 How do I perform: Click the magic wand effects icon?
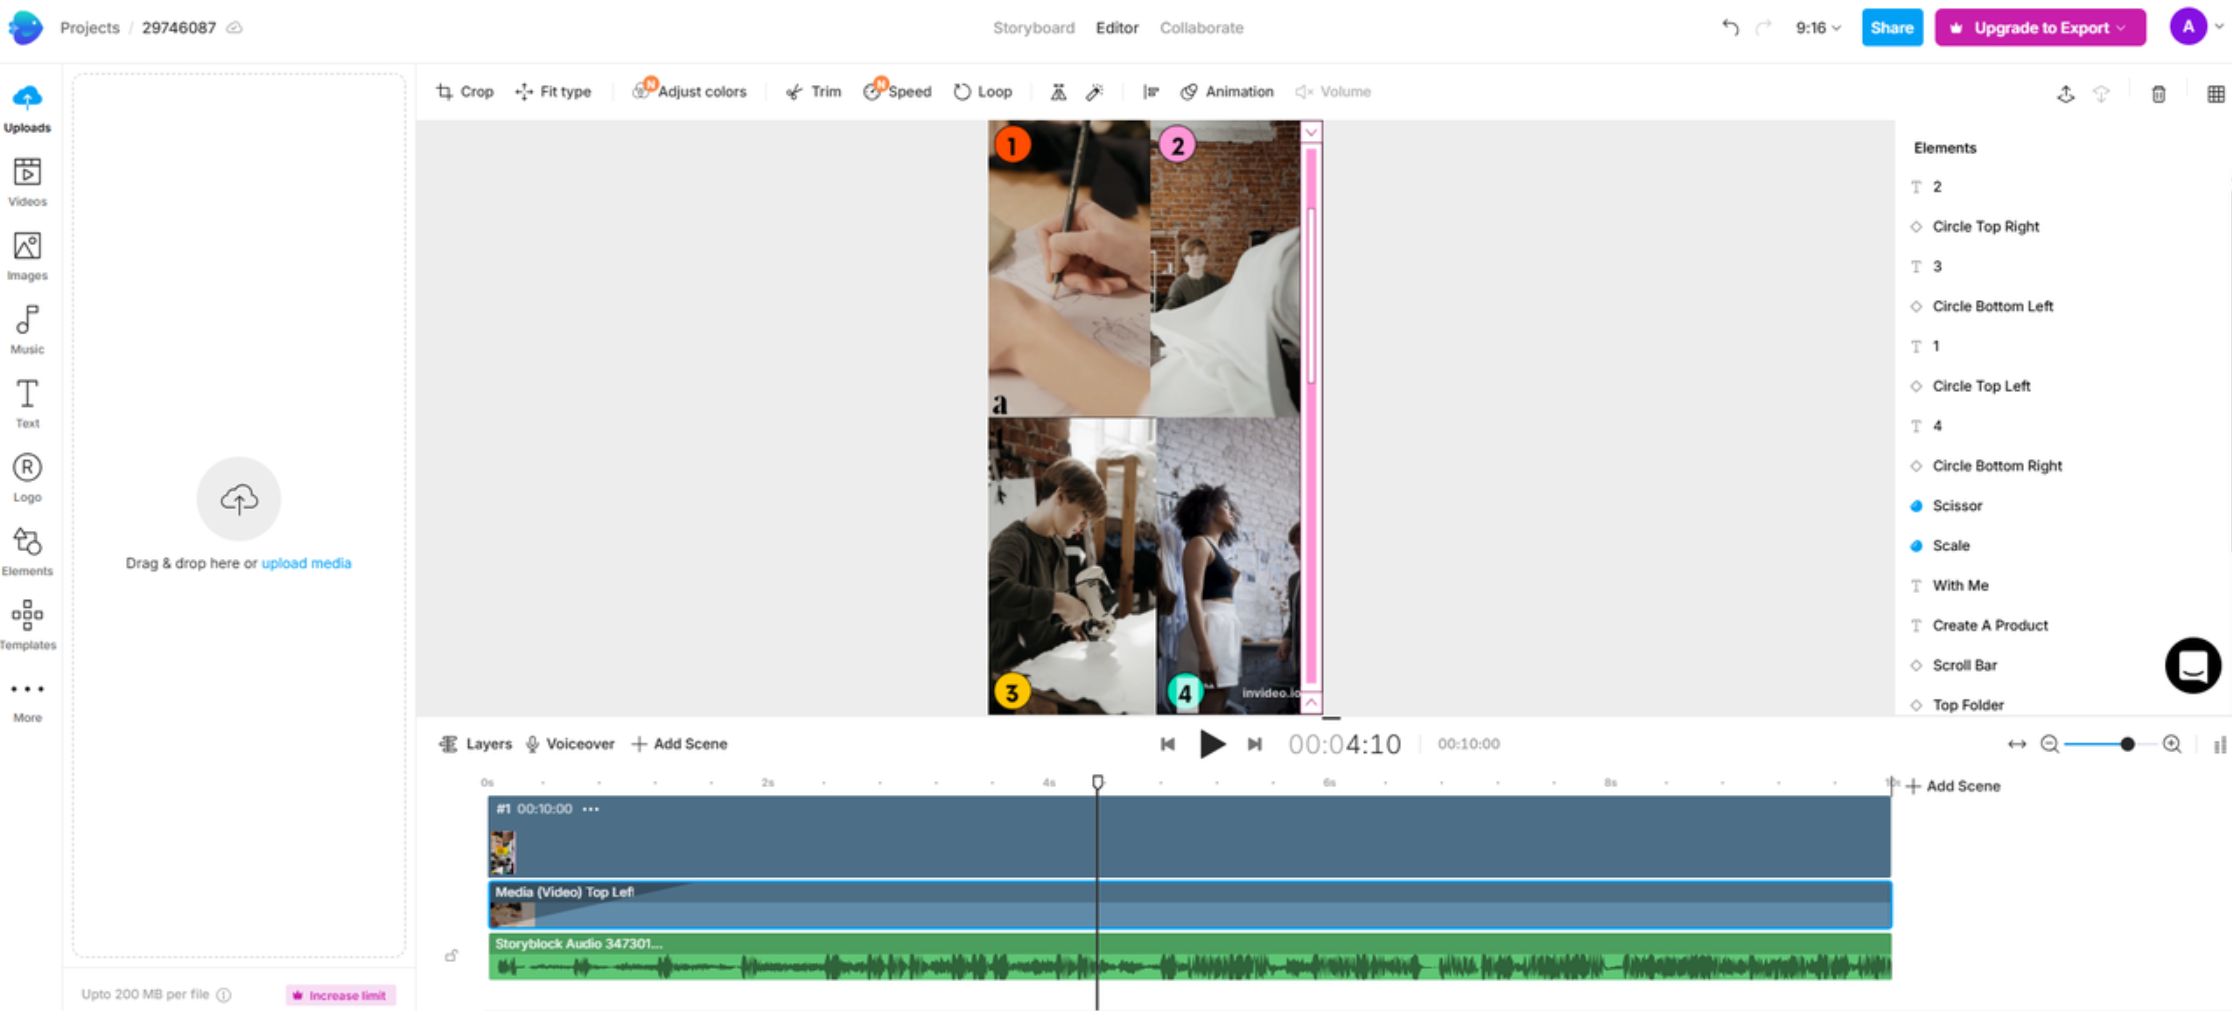[x=1095, y=92]
